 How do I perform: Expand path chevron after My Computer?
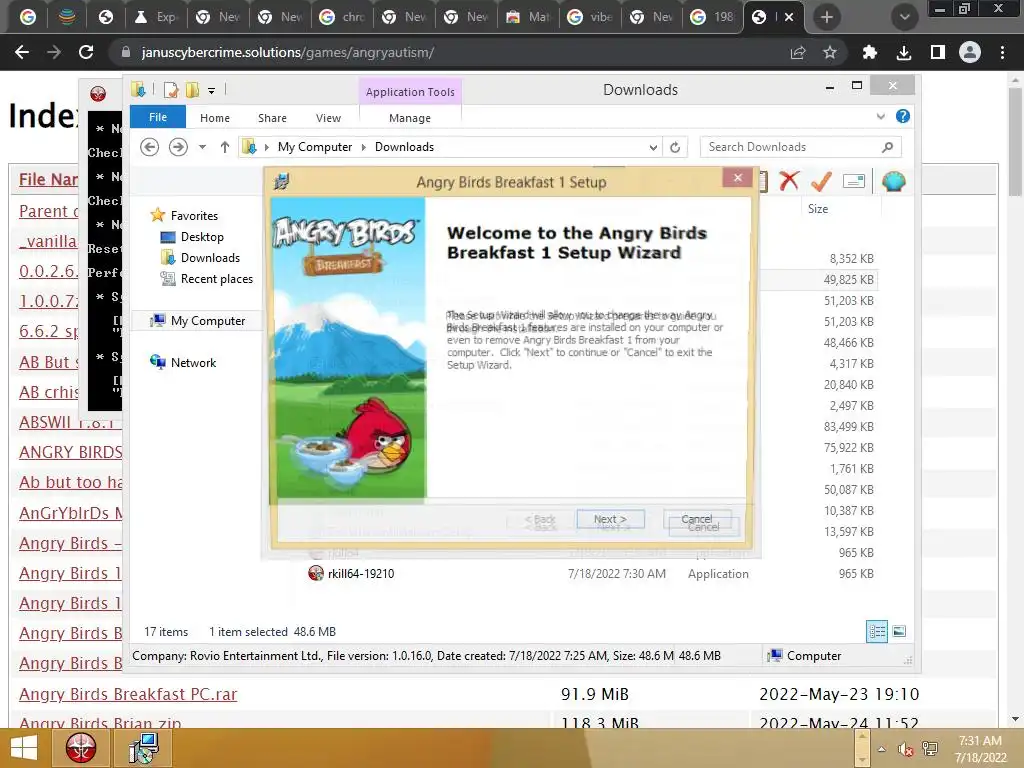[x=364, y=147]
